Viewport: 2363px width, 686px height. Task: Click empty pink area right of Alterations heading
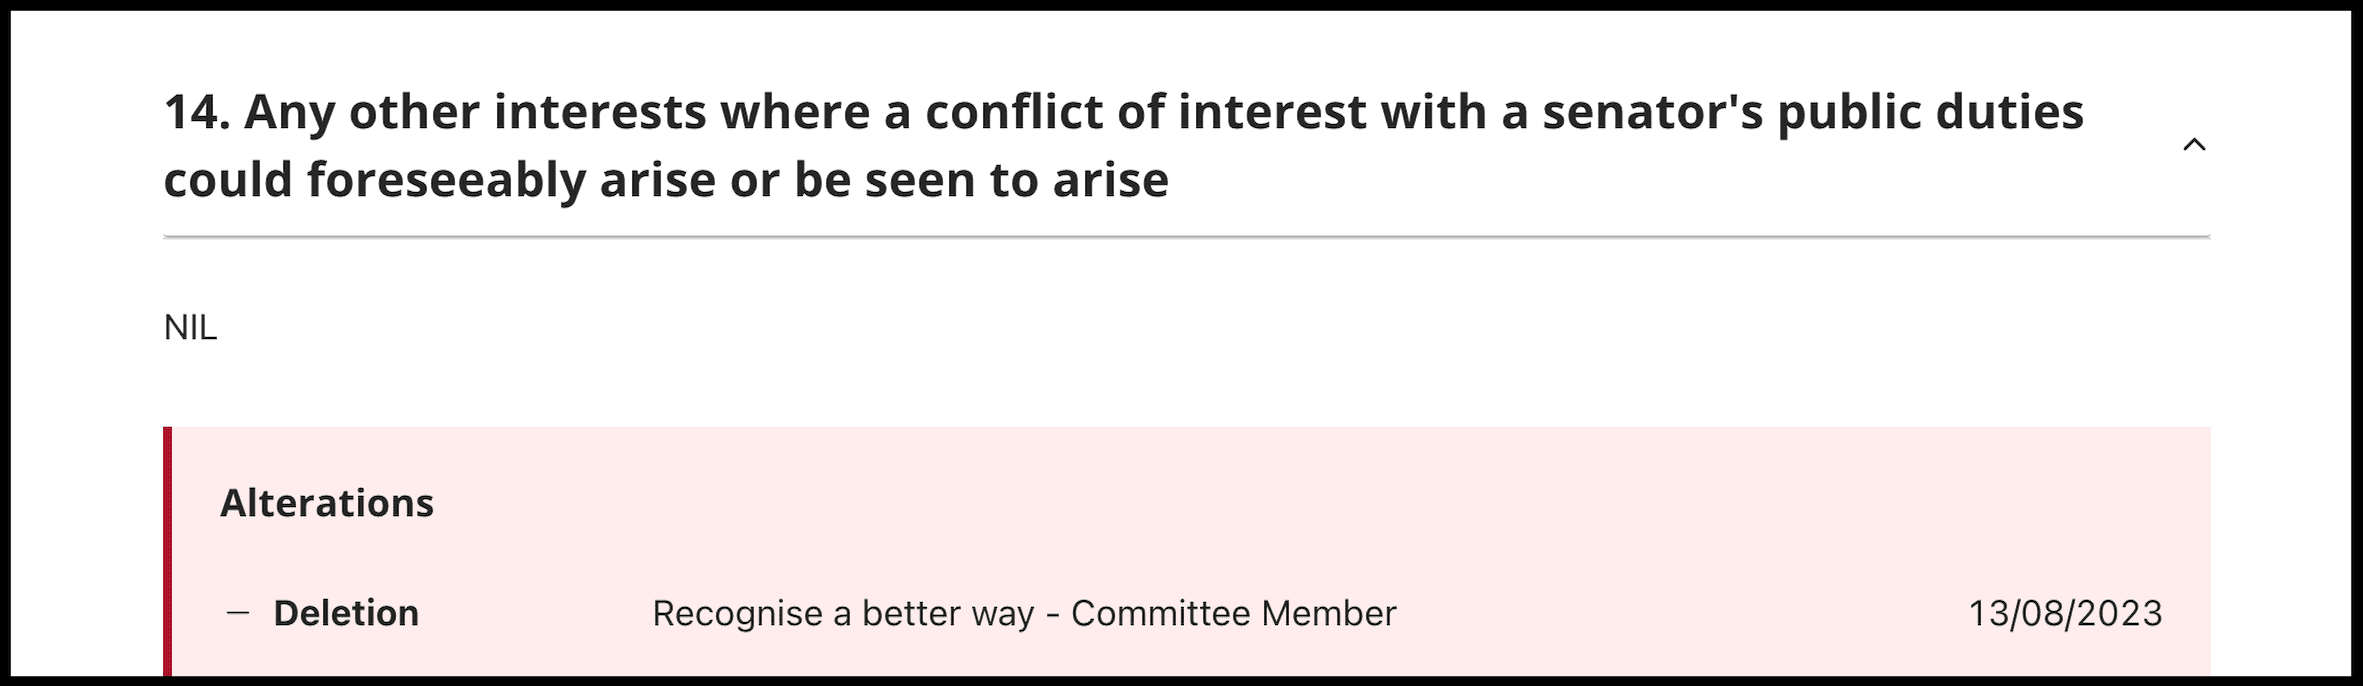(1300, 503)
